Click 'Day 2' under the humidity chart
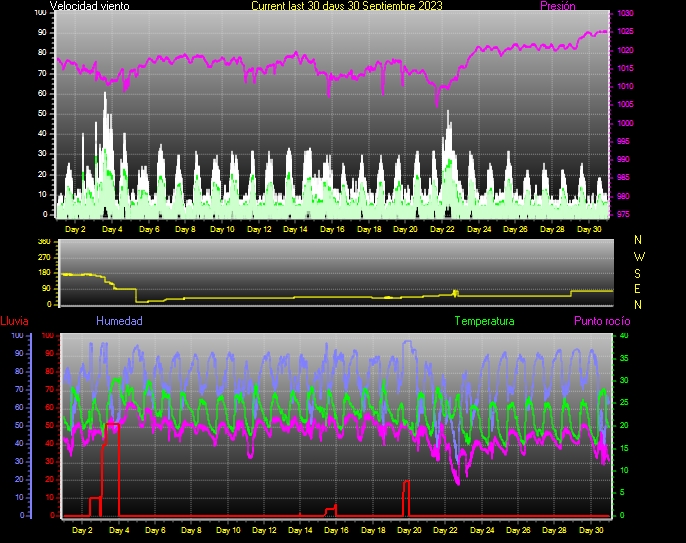The image size is (686, 543). (82, 530)
